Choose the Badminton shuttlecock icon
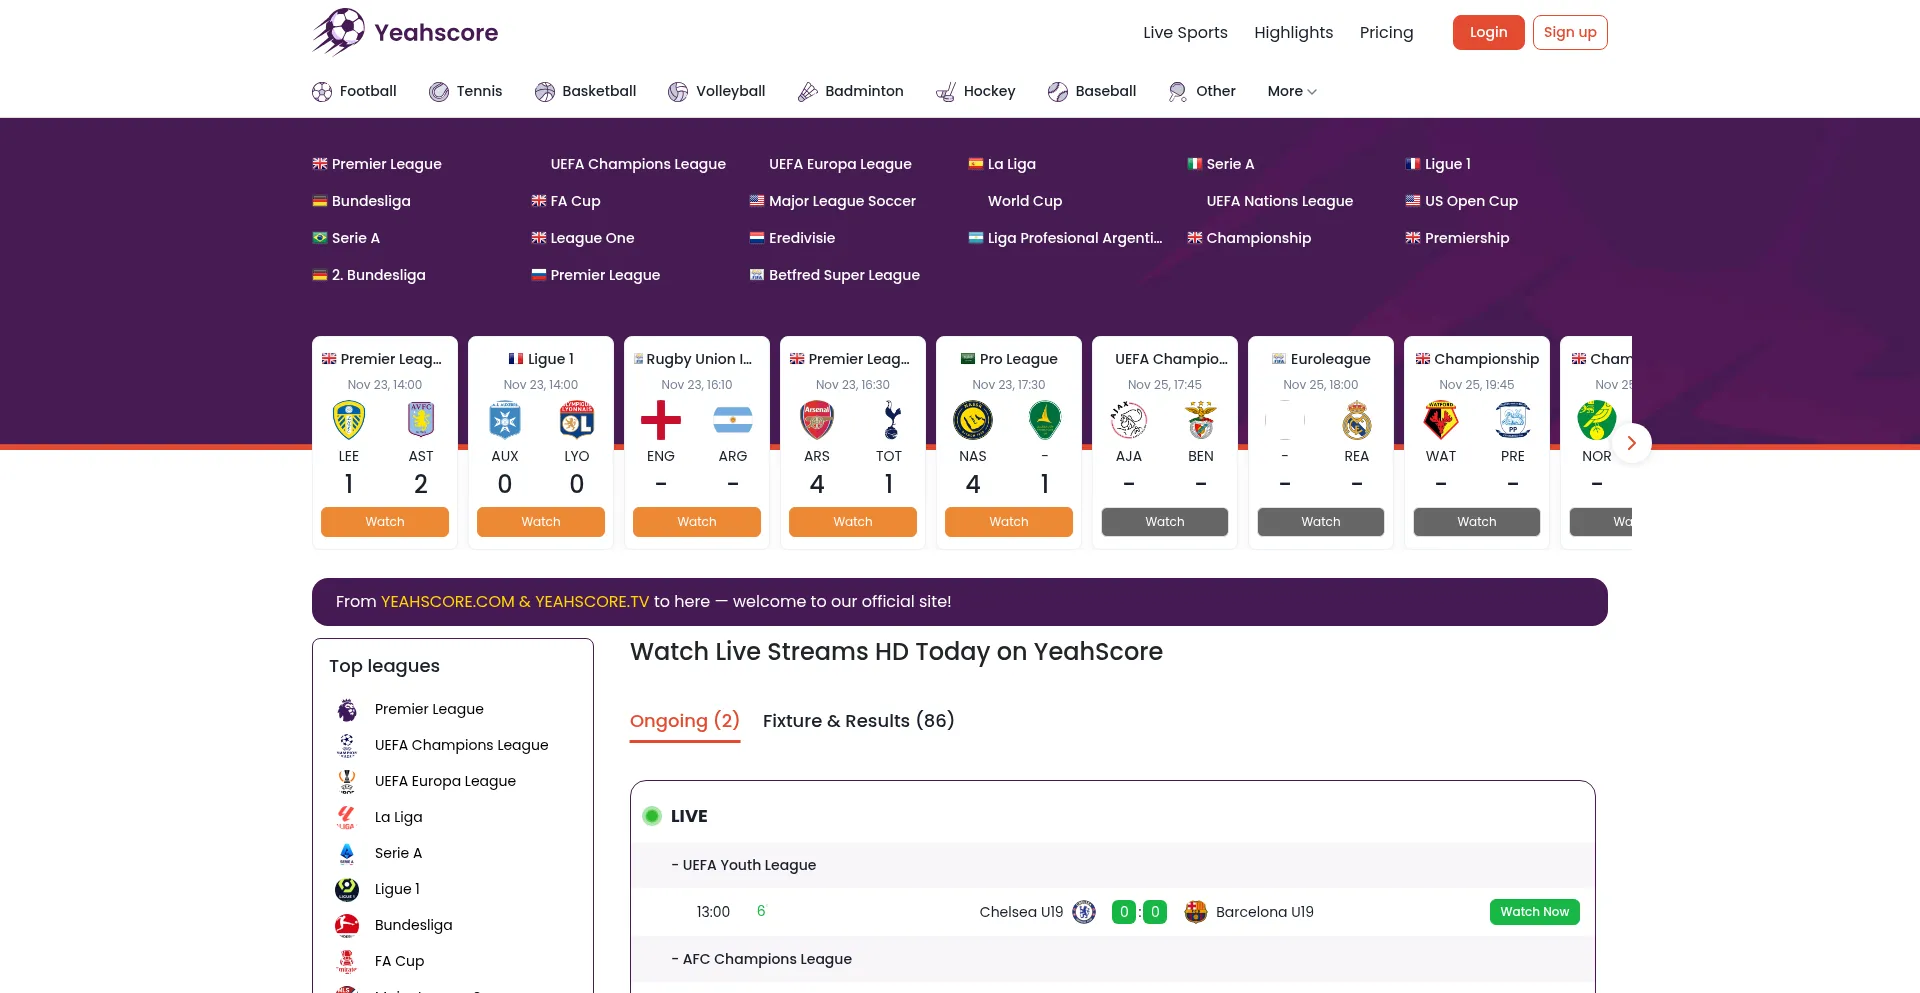This screenshot has height=993, width=1920. click(807, 92)
